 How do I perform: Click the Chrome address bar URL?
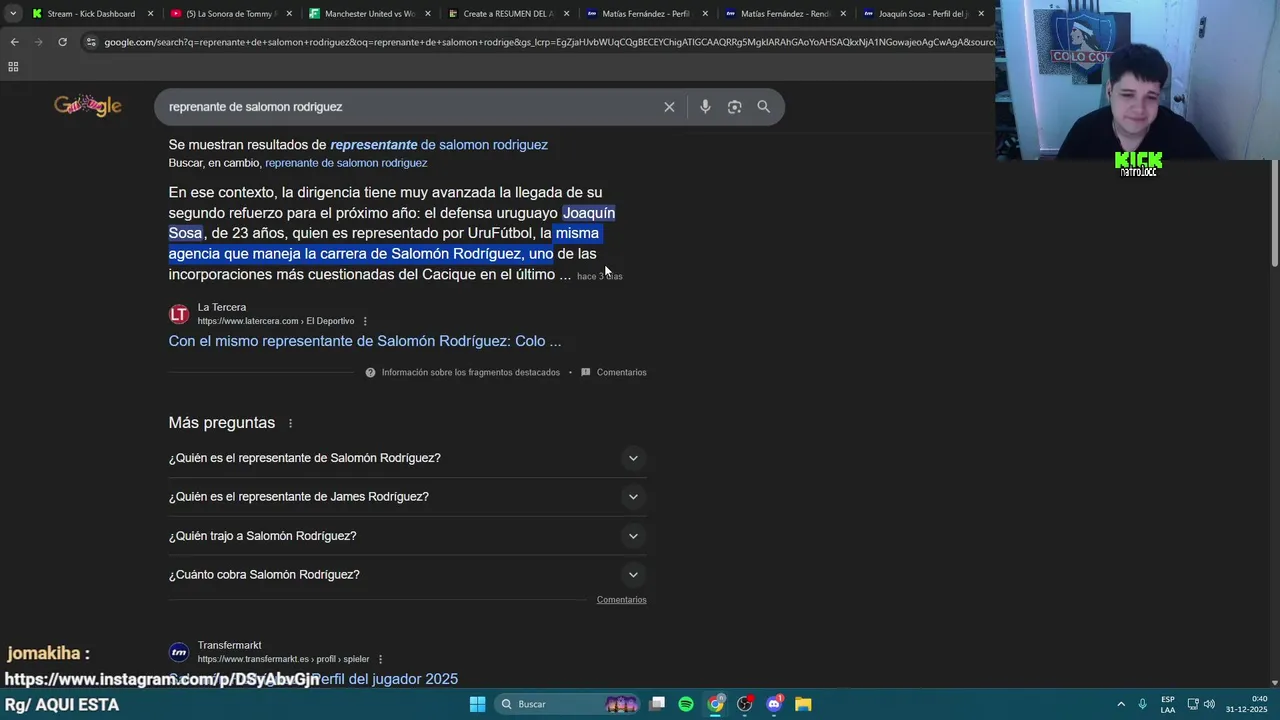pyautogui.click(x=550, y=42)
